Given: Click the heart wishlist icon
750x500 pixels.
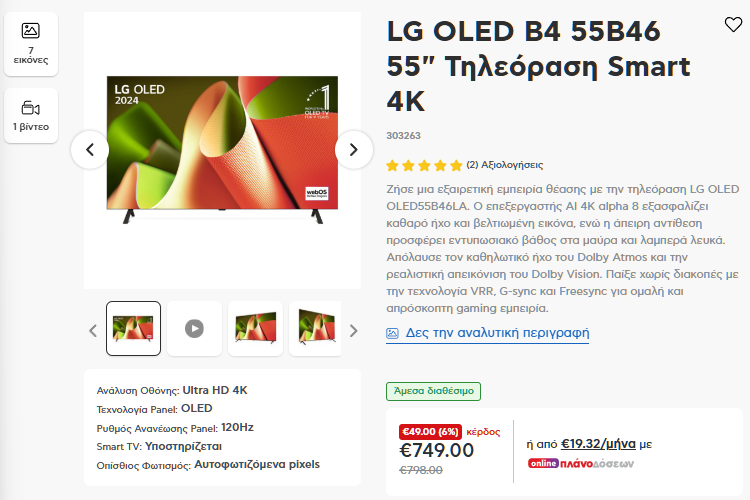Looking at the screenshot, I should [x=733, y=25].
